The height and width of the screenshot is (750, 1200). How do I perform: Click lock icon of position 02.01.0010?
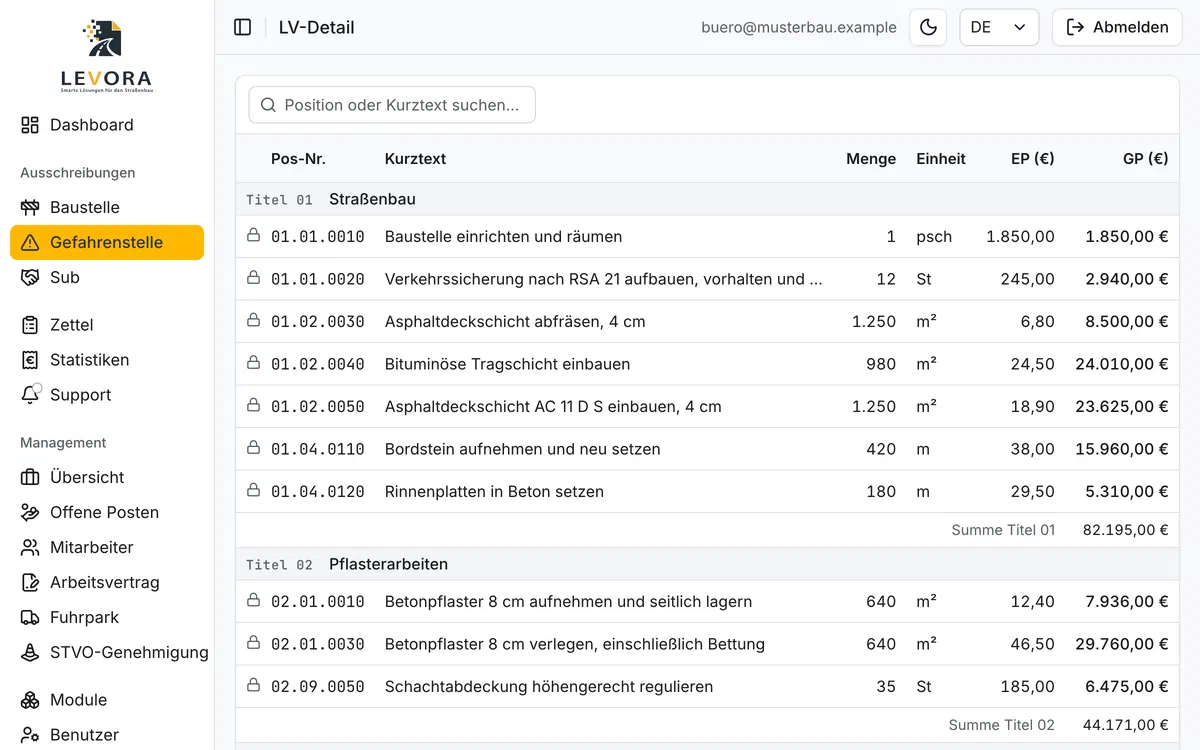[x=253, y=601]
